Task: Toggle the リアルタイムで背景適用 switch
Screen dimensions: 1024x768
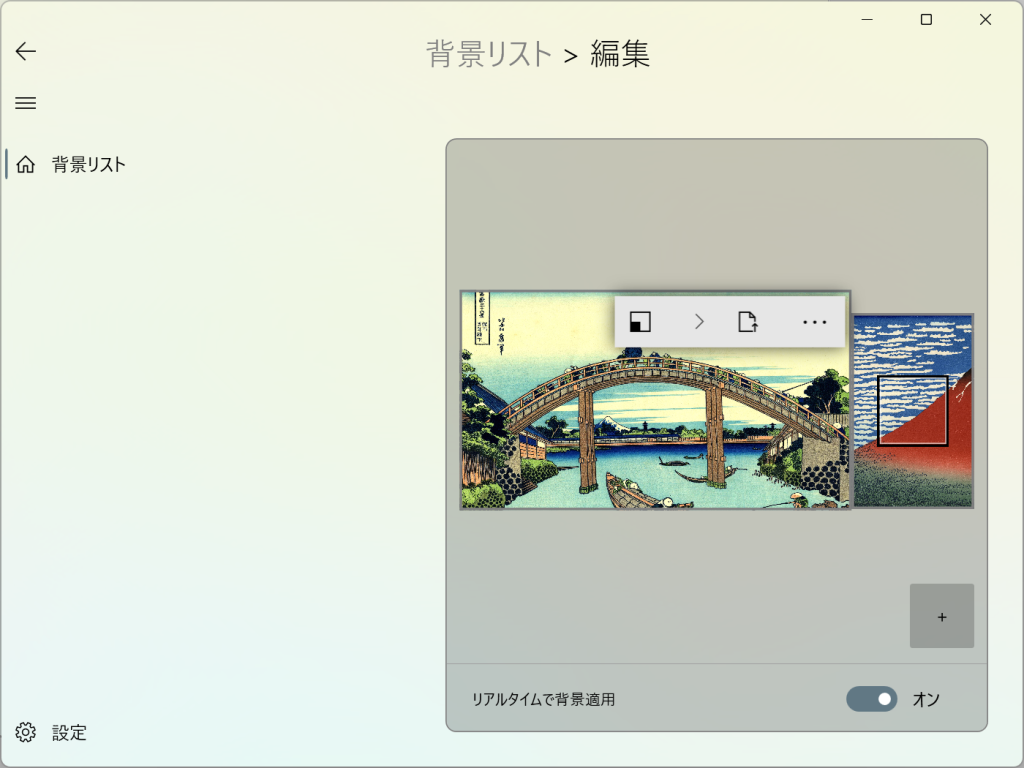Action: click(871, 699)
